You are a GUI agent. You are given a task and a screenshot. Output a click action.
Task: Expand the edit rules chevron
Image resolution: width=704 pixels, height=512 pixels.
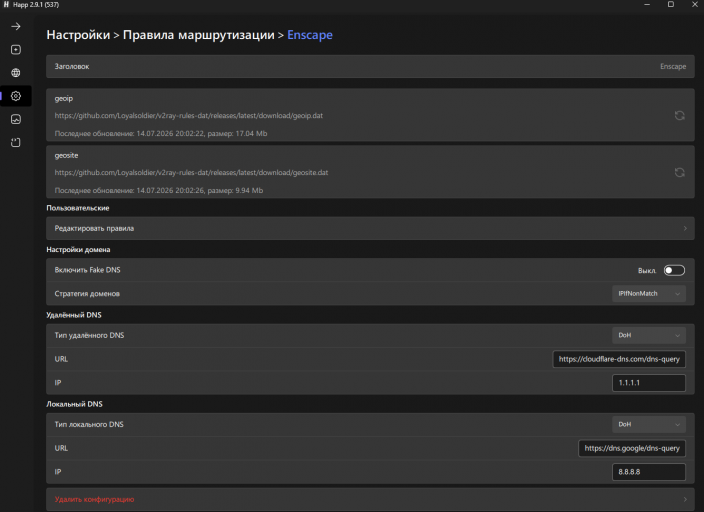685,229
